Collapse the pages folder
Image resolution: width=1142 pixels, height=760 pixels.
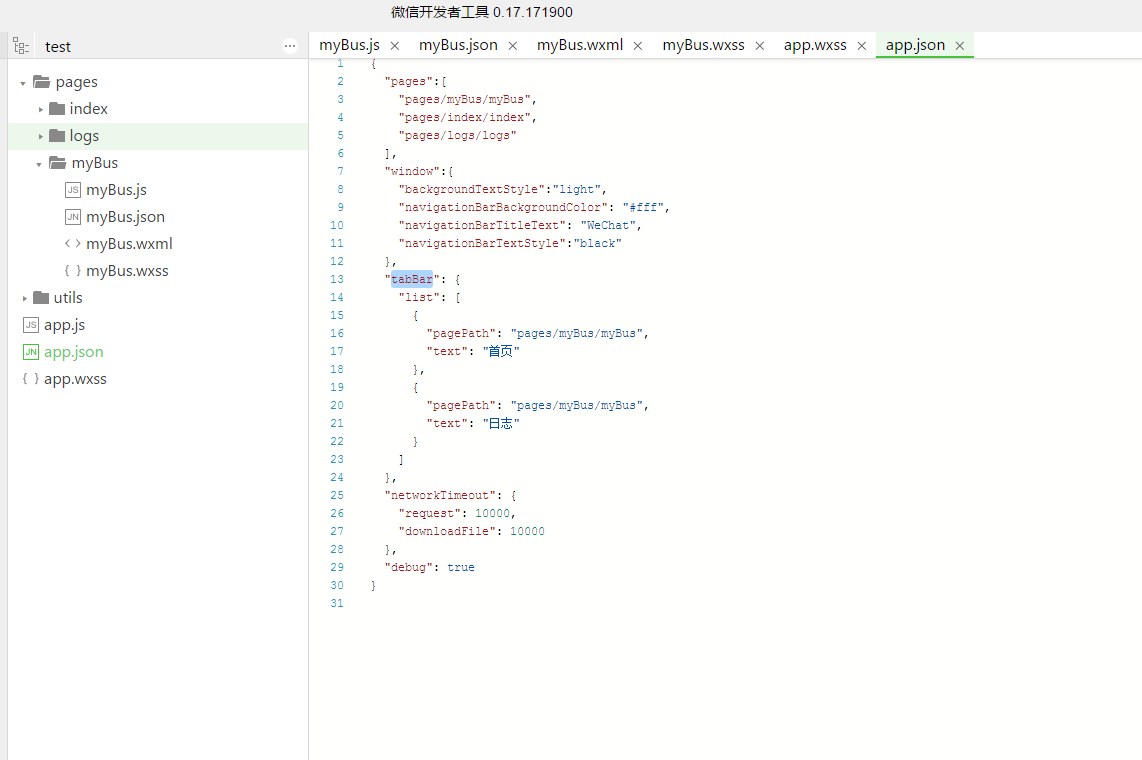click(x=23, y=83)
